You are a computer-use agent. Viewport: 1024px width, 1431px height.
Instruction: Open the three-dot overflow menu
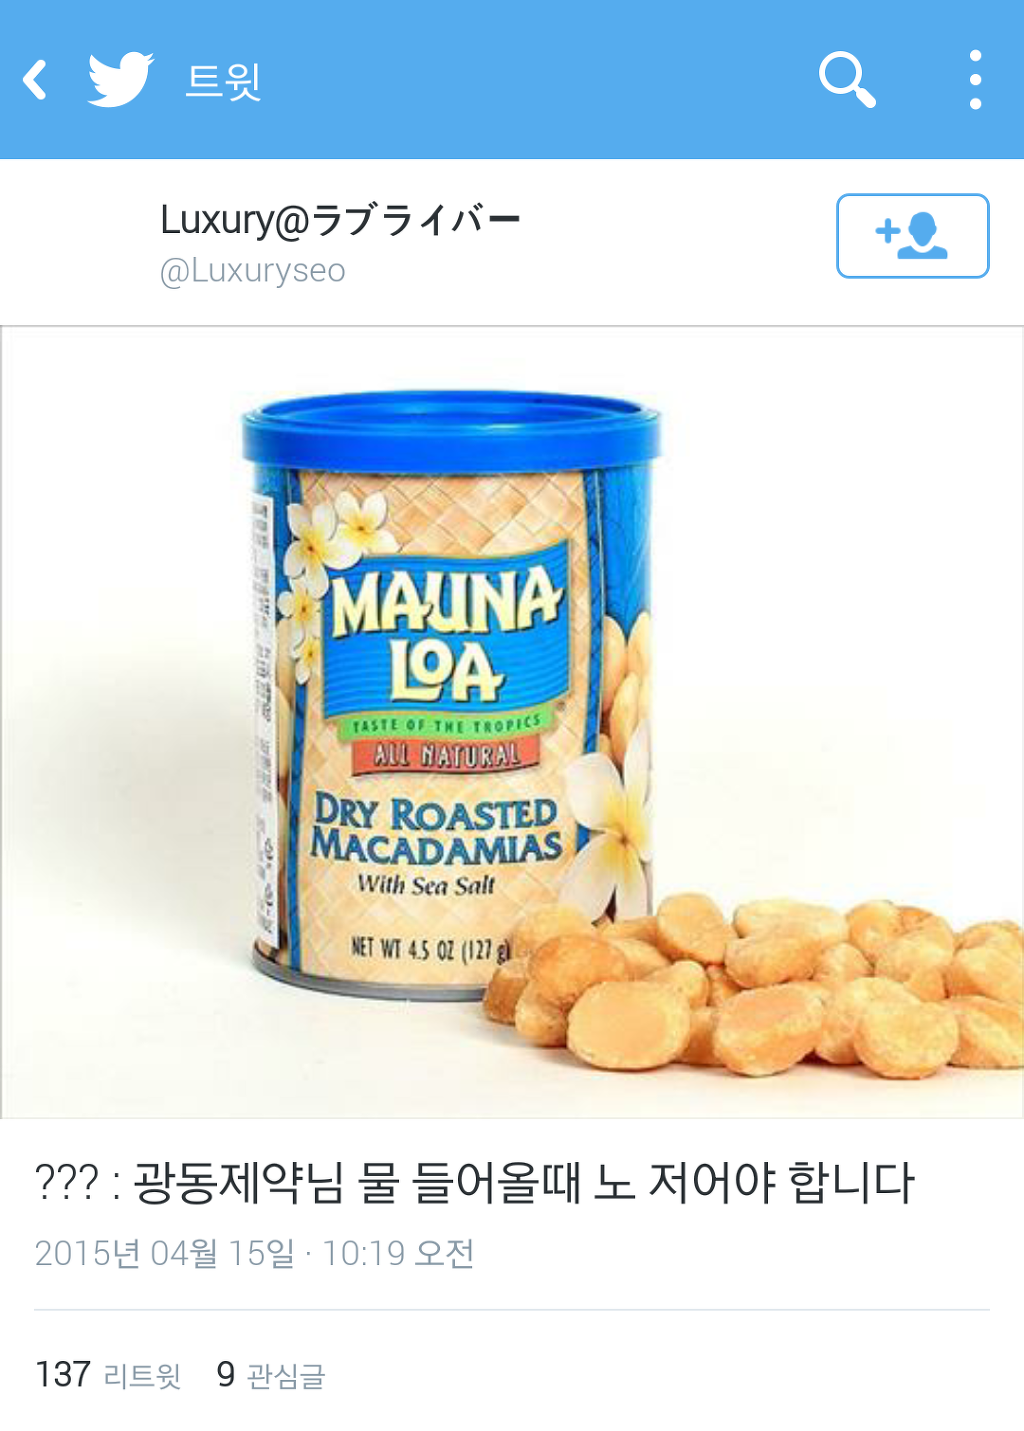(975, 80)
